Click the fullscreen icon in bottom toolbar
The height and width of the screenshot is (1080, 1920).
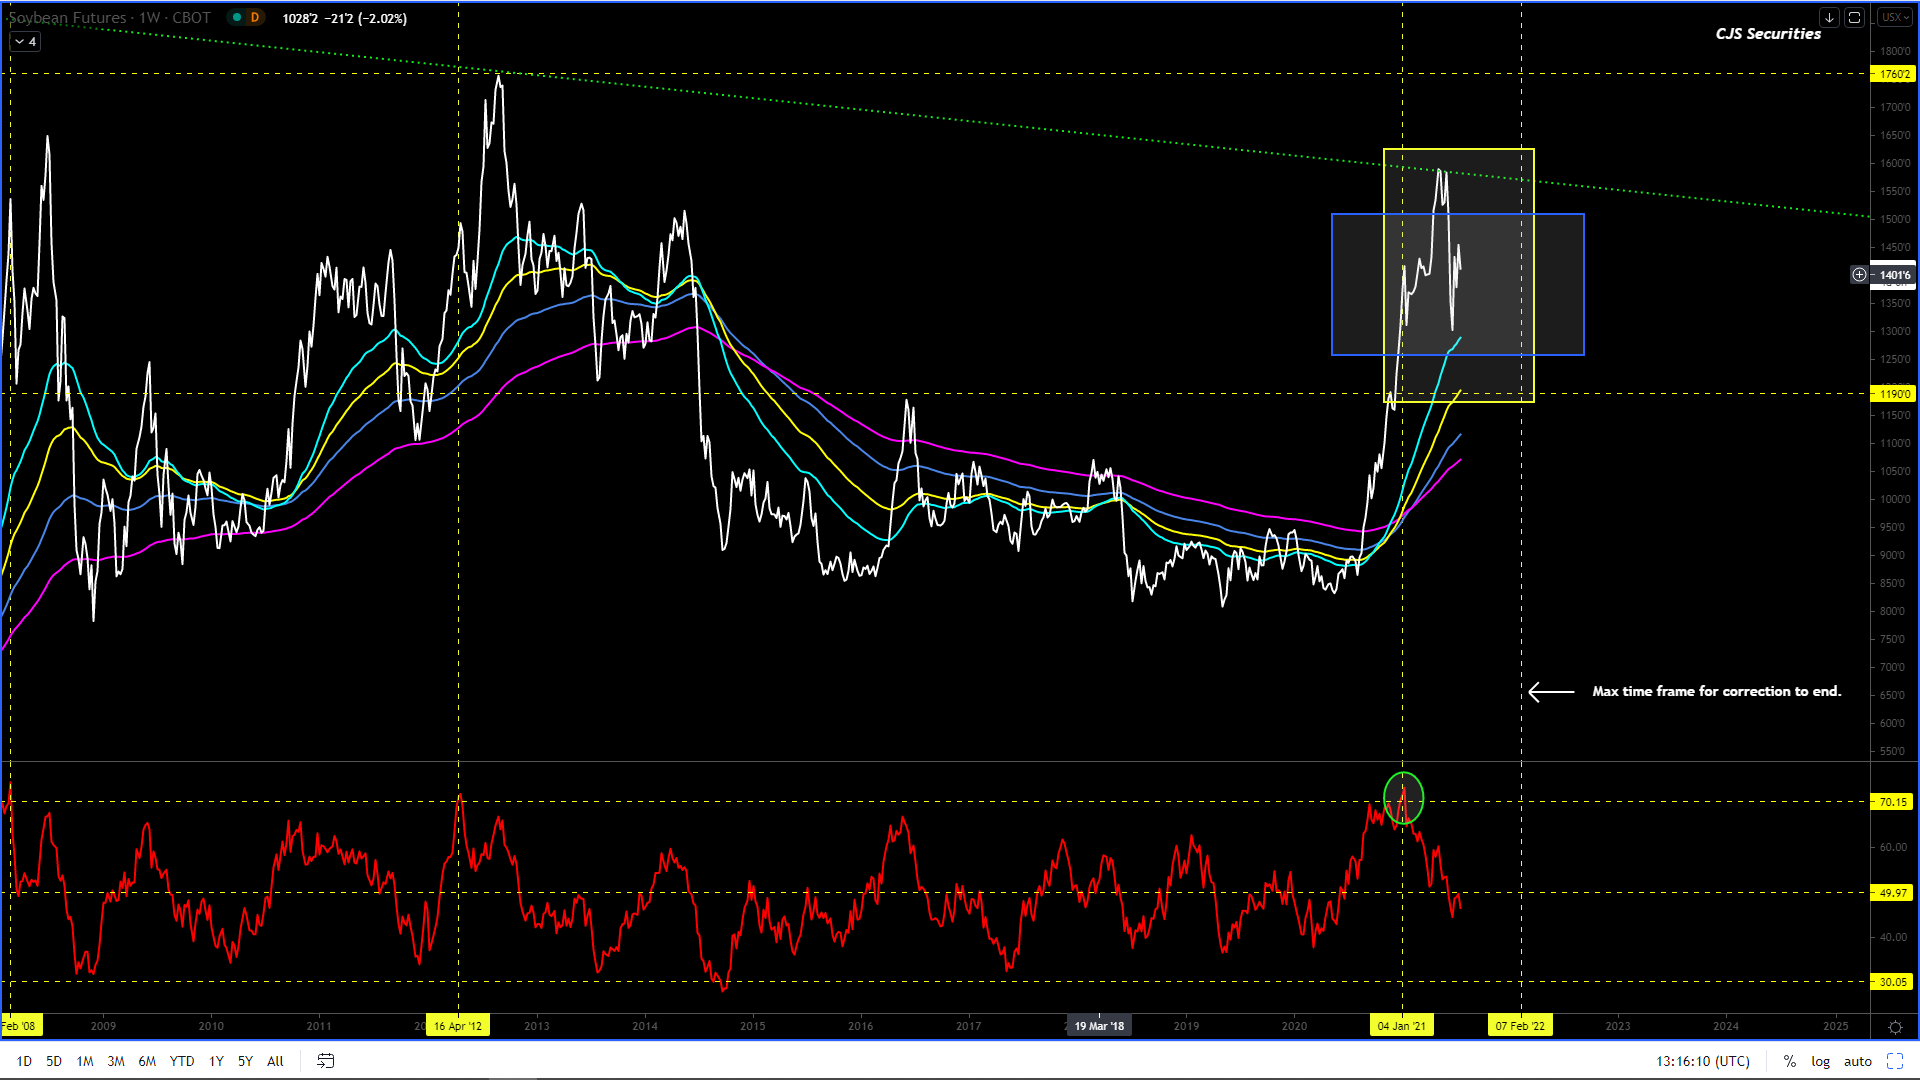1895,1061
